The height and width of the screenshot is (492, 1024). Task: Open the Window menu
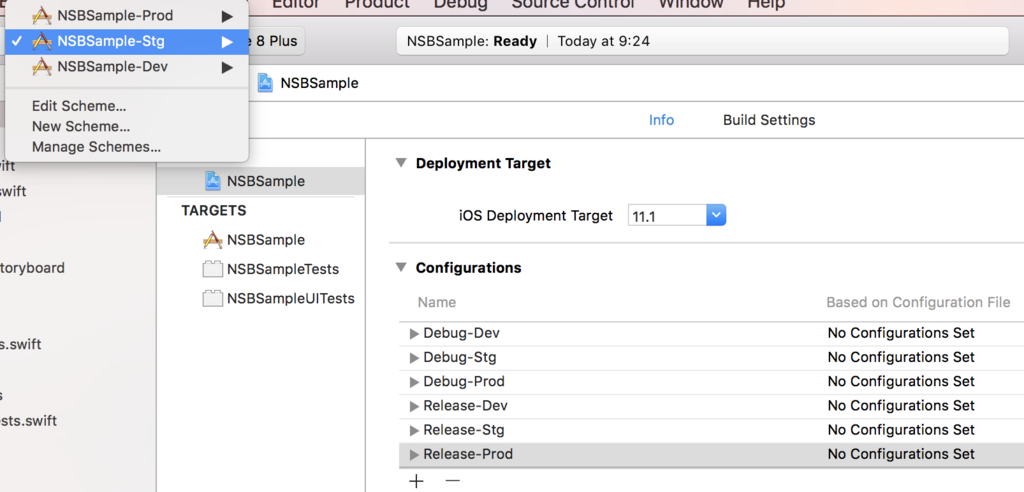tap(691, 4)
